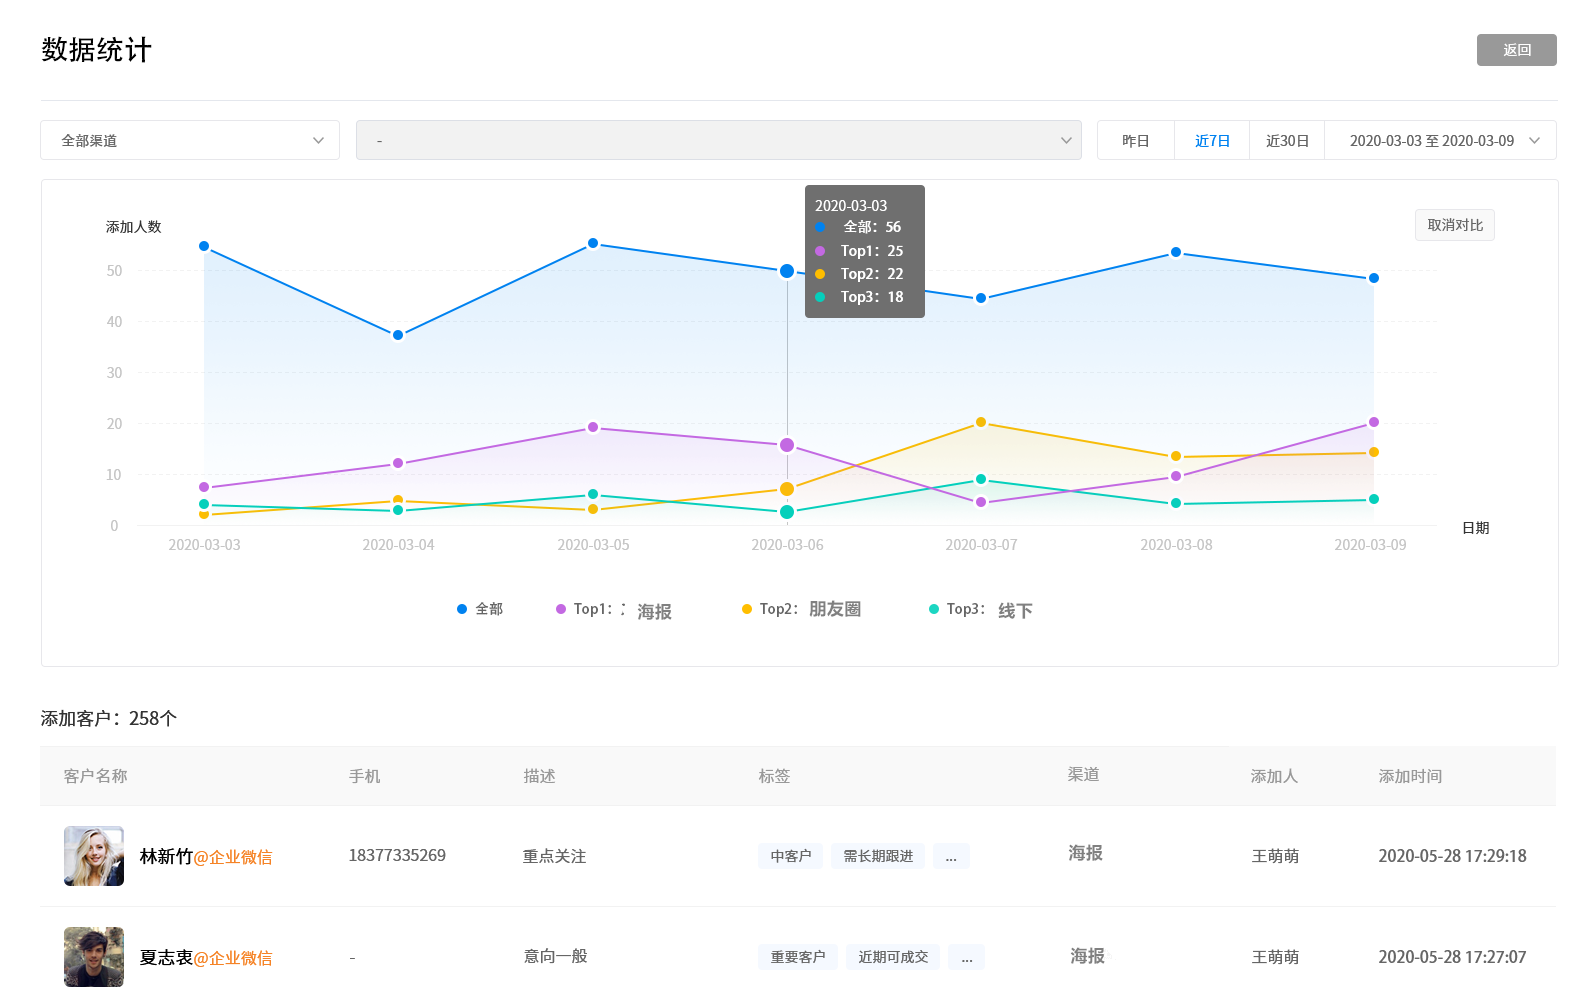Toggle the 全部 series in chart legend

tap(480, 609)
